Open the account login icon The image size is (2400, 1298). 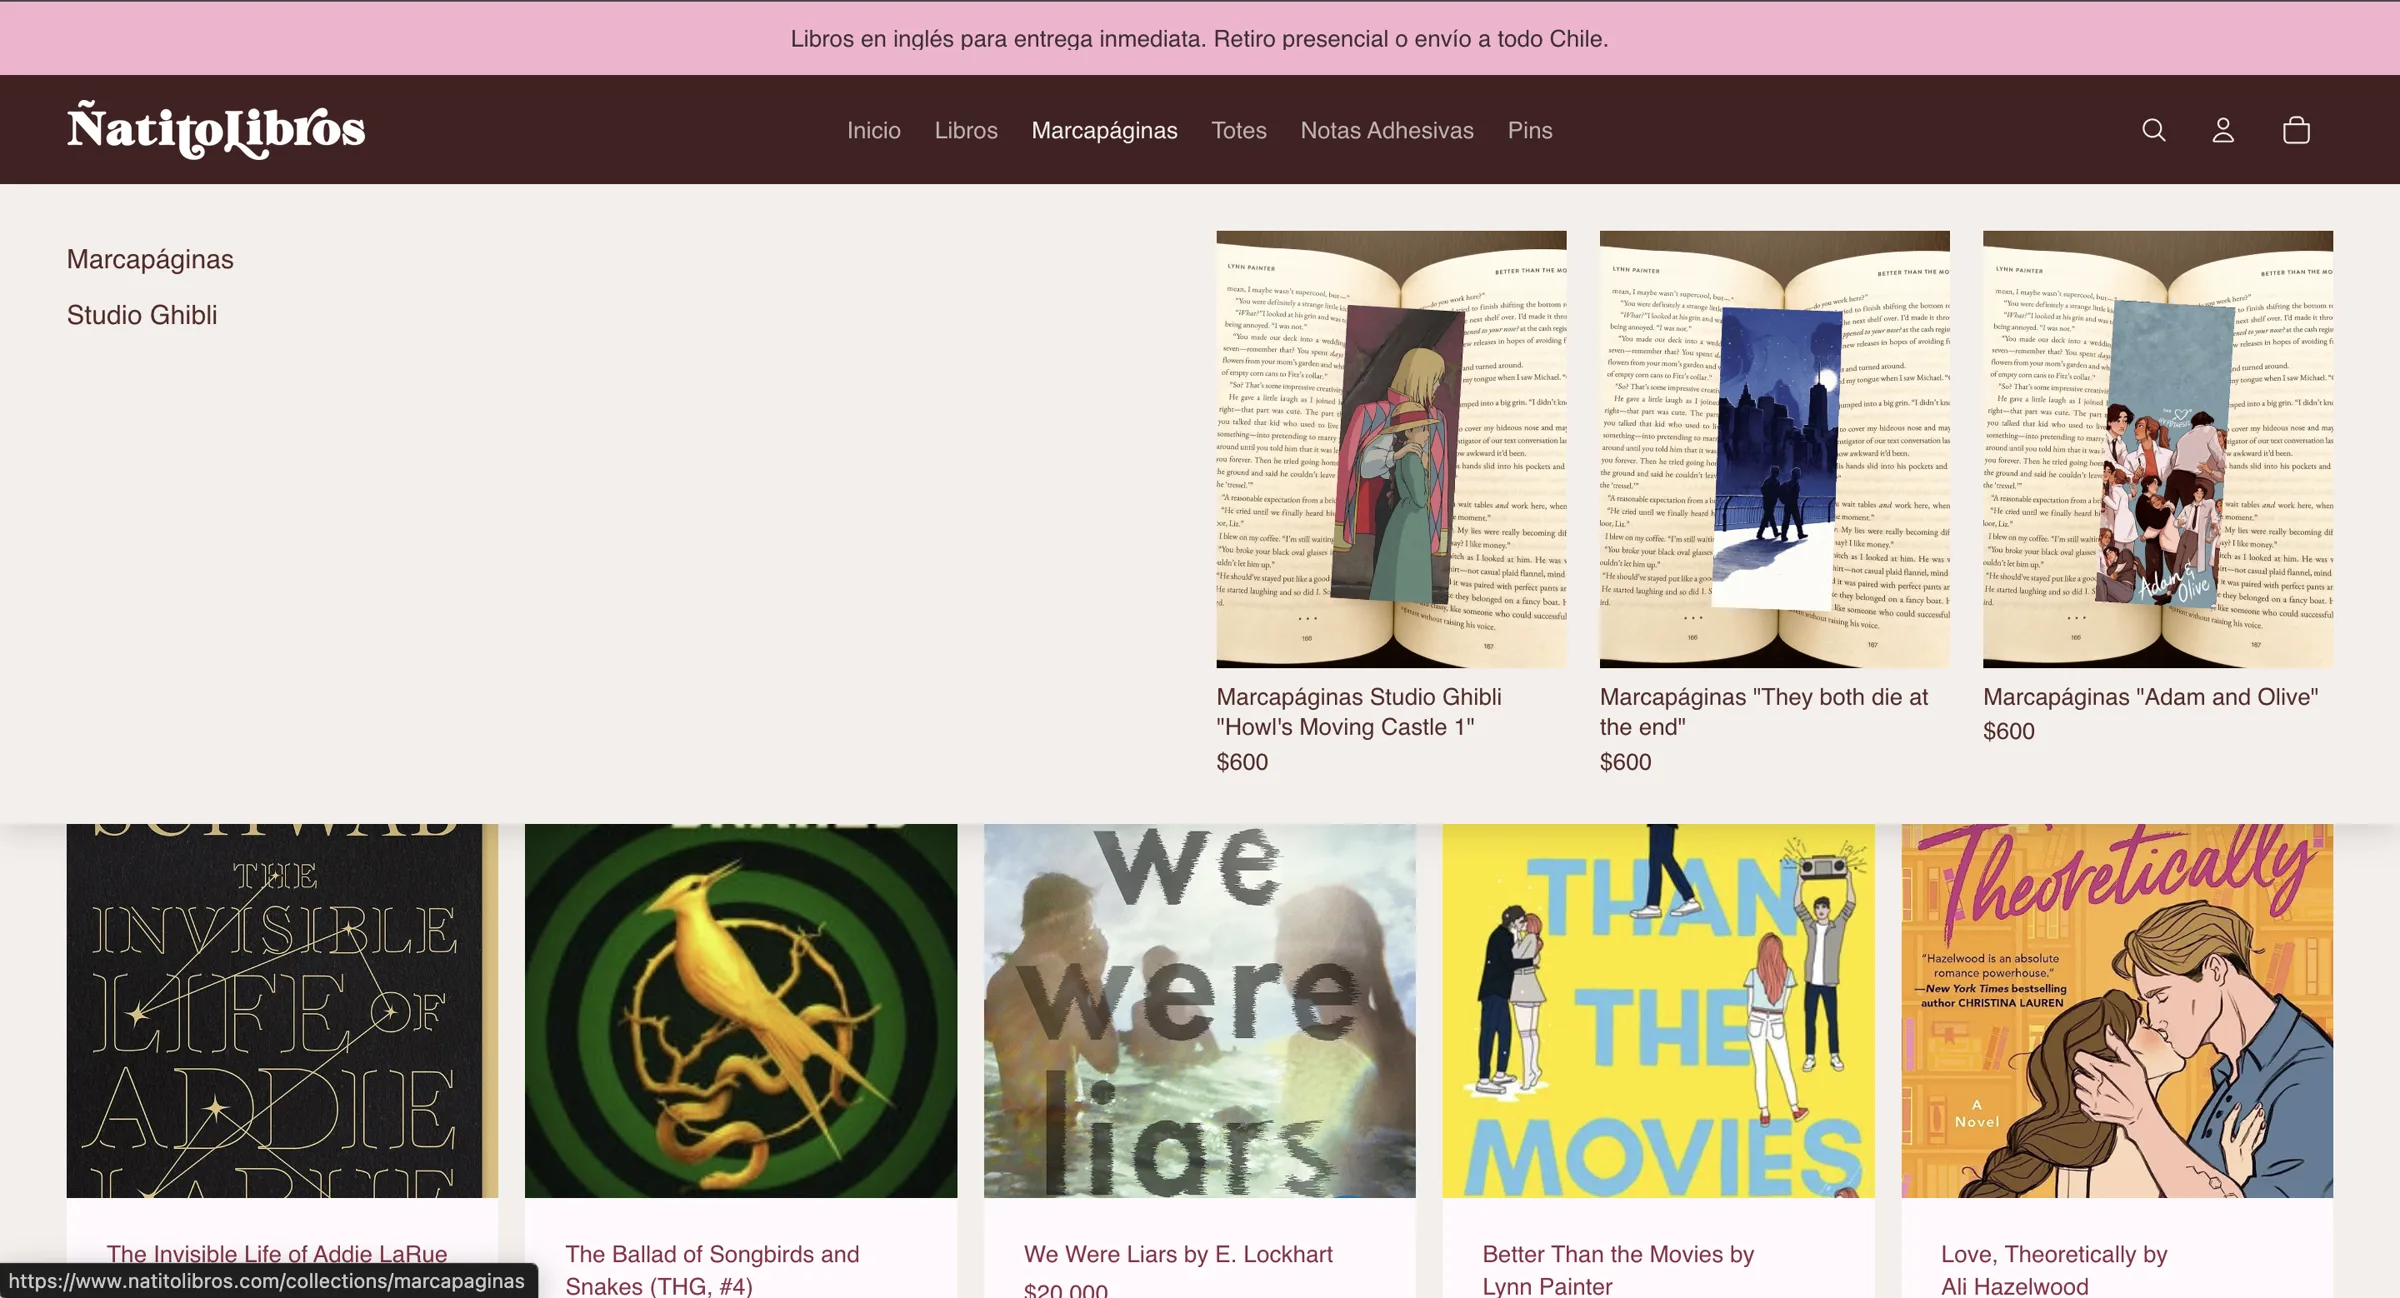(x=2223, y=130)
